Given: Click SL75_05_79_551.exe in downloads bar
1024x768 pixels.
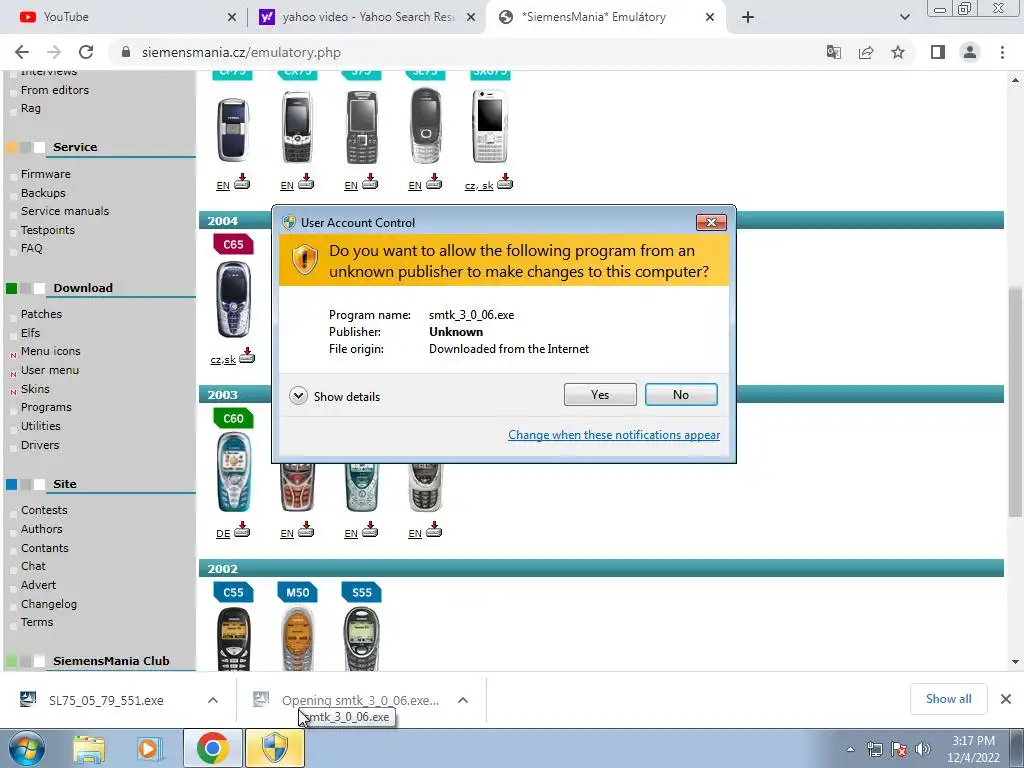Looking at the screenshot, I should click(x=106, y=700).
